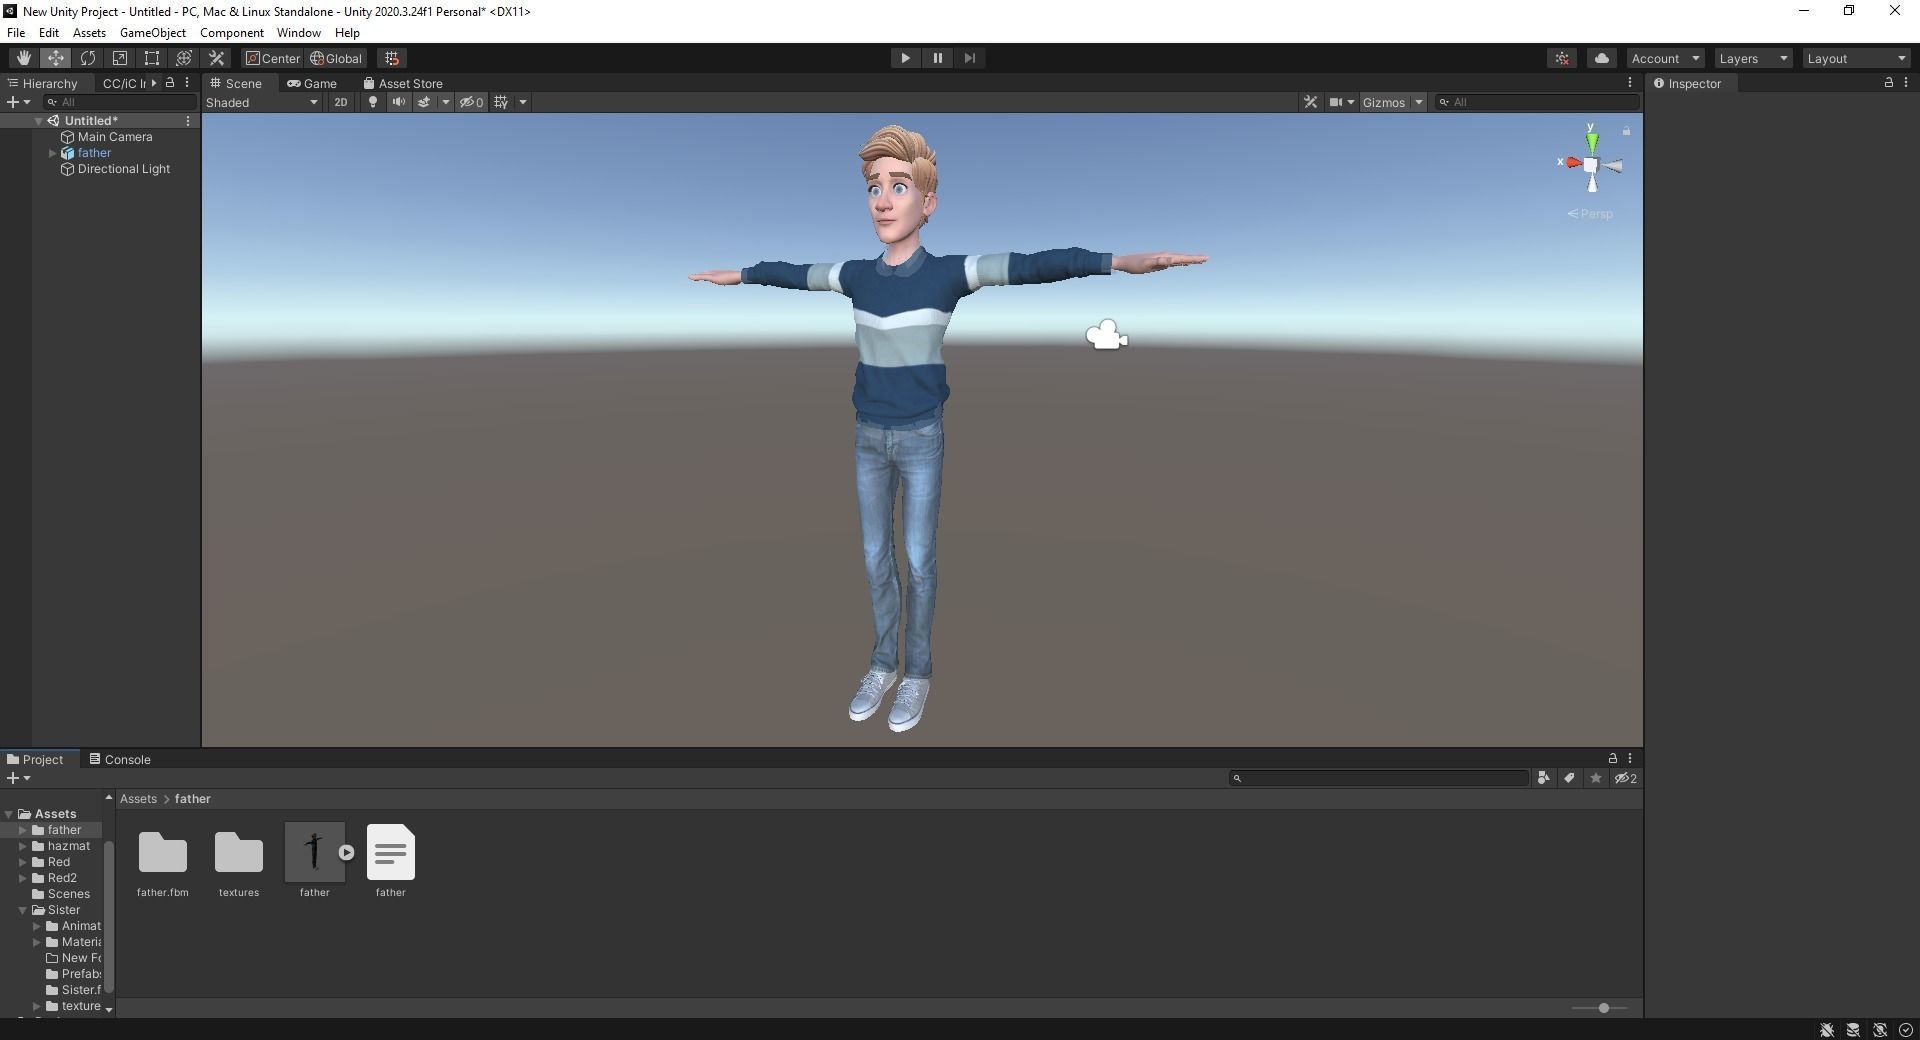
Task: Open scene effects dropdown arrow
Action: pyautogui.click(x=446, y=102)
